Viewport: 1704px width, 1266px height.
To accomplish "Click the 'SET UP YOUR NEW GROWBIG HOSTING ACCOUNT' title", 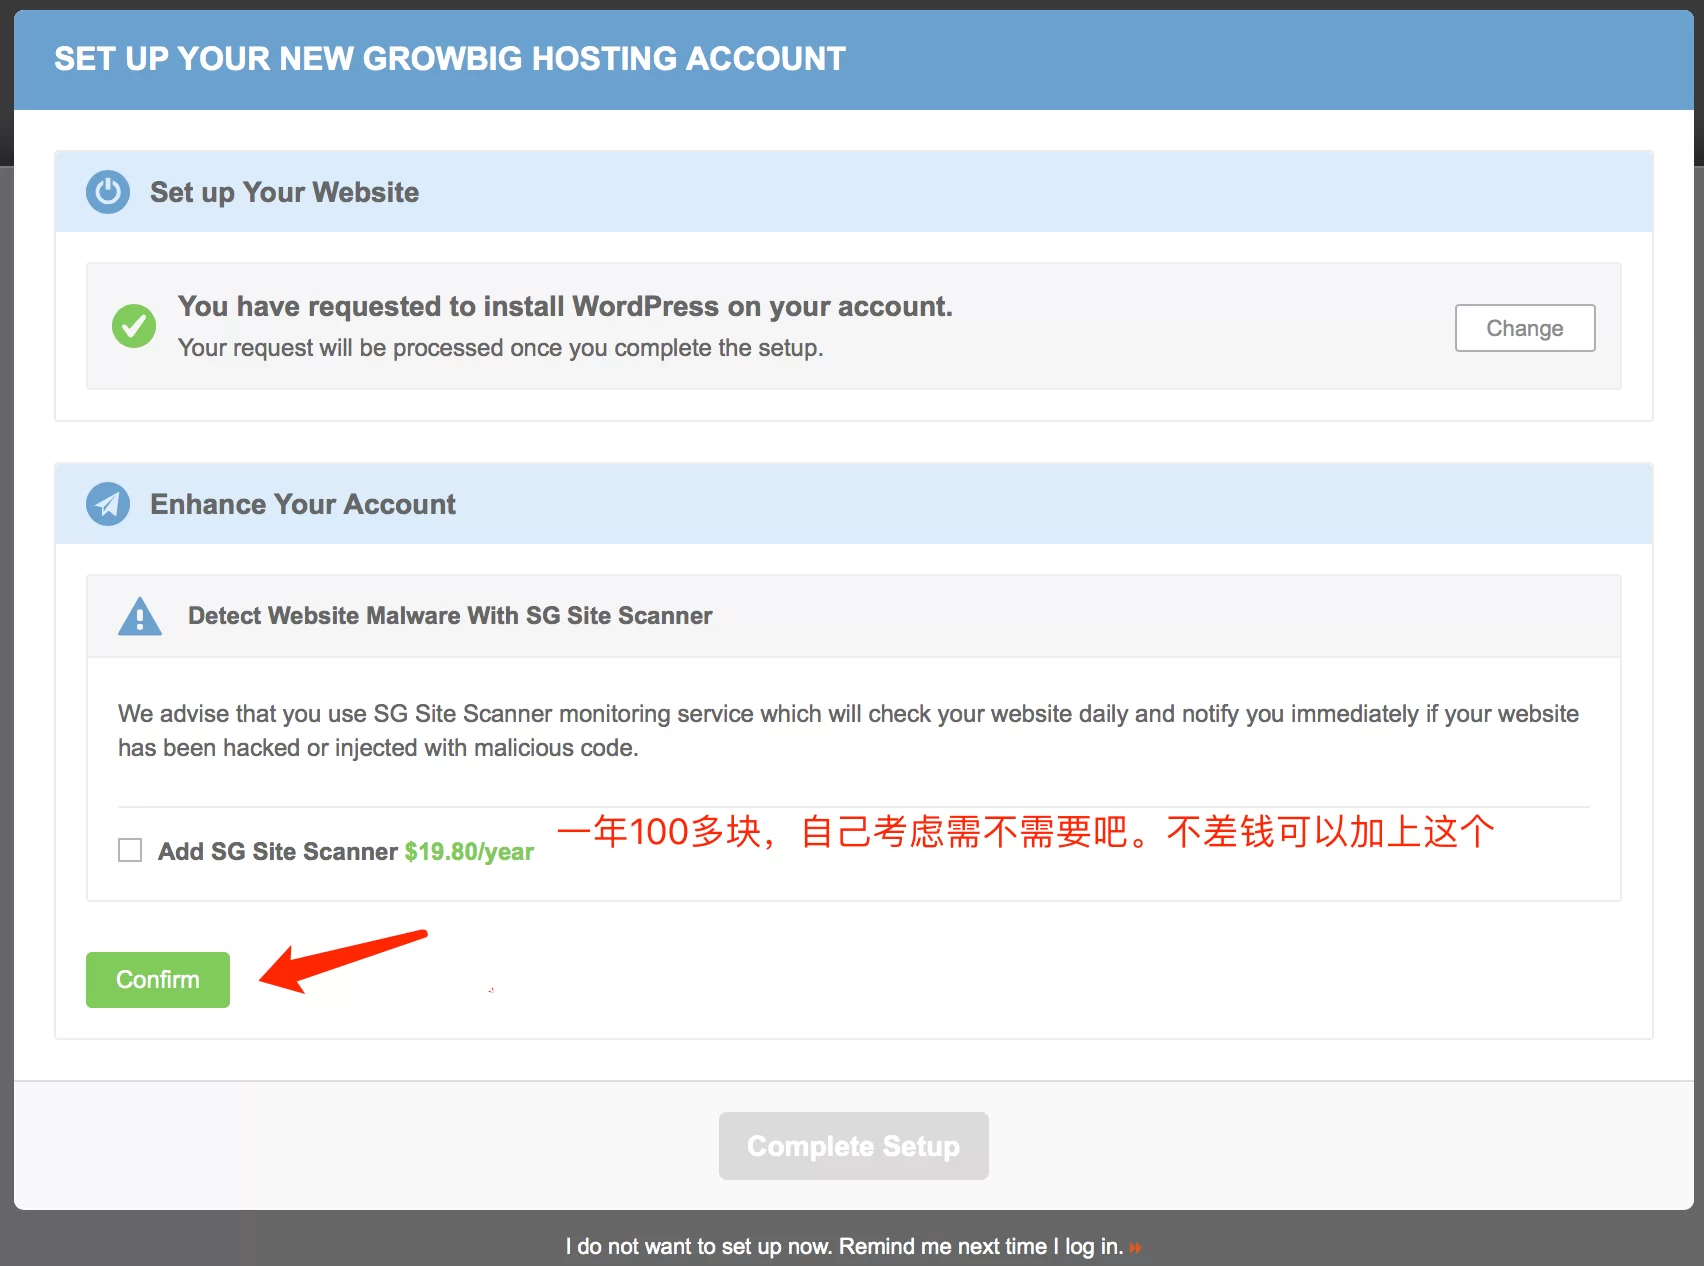I will 450,59.
